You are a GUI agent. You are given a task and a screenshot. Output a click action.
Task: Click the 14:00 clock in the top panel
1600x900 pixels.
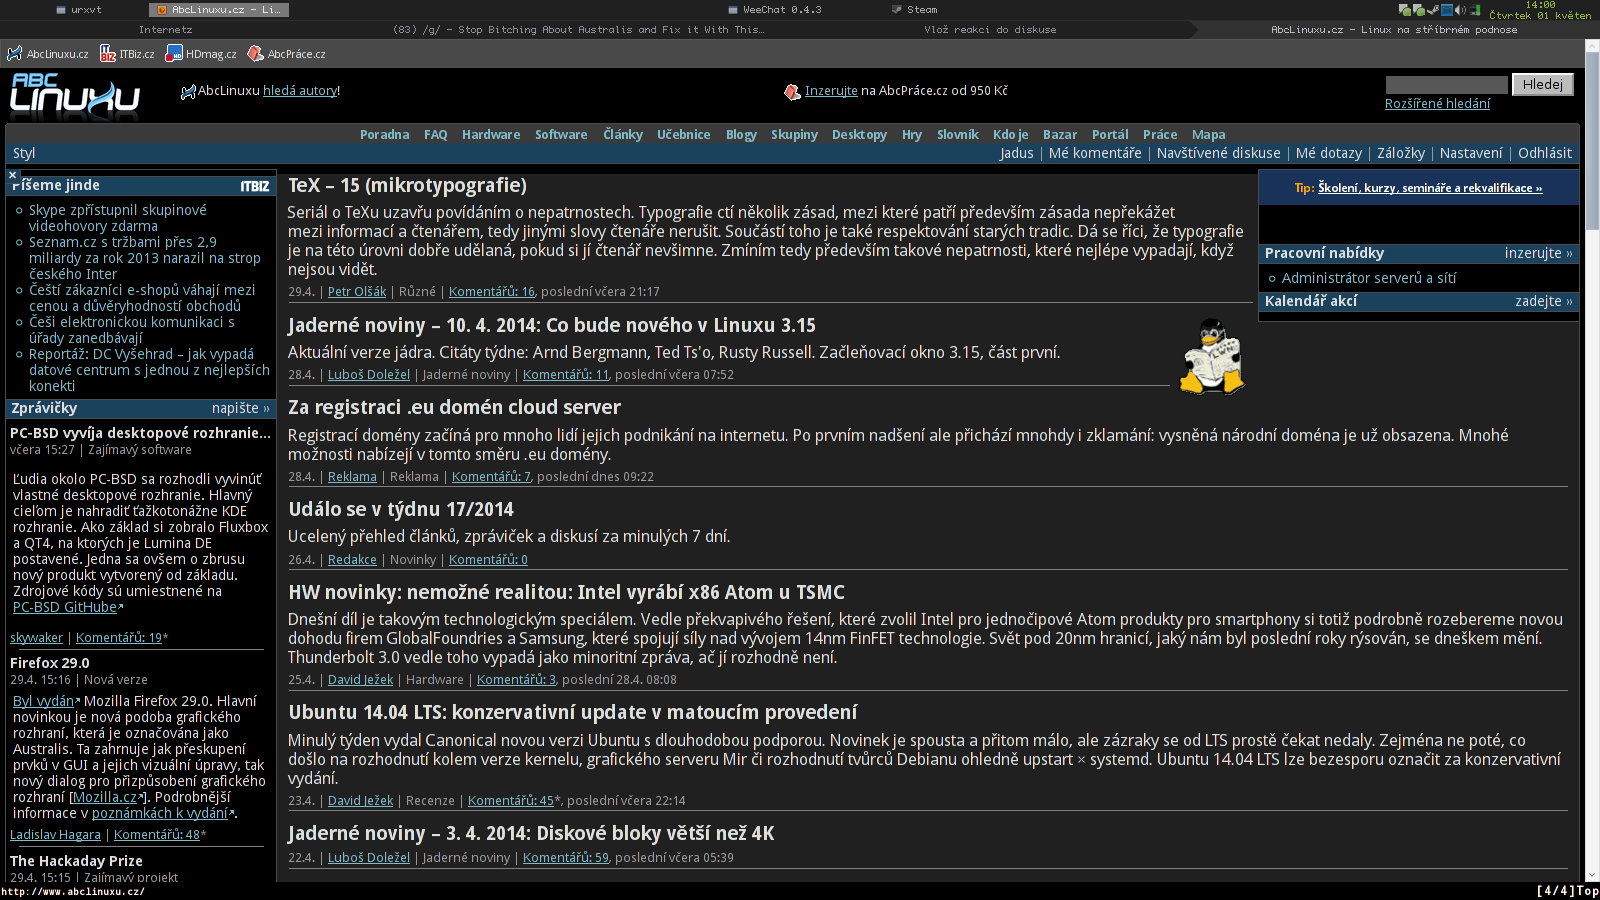[x=1541, y=5]
